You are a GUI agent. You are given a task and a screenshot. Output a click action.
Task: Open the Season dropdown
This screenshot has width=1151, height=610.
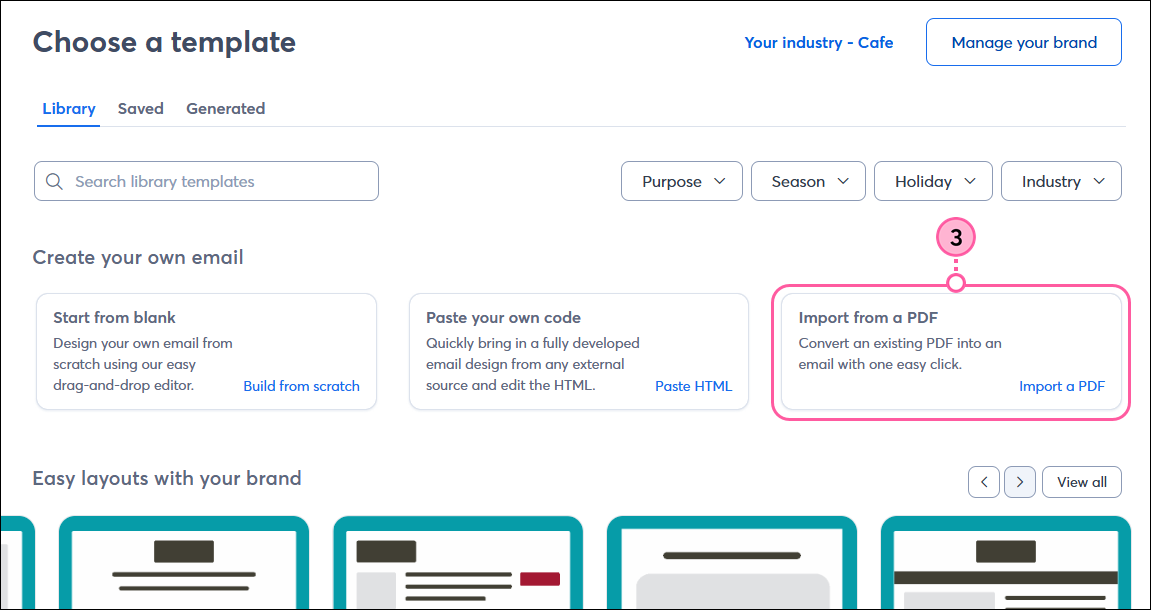[808, 181]
